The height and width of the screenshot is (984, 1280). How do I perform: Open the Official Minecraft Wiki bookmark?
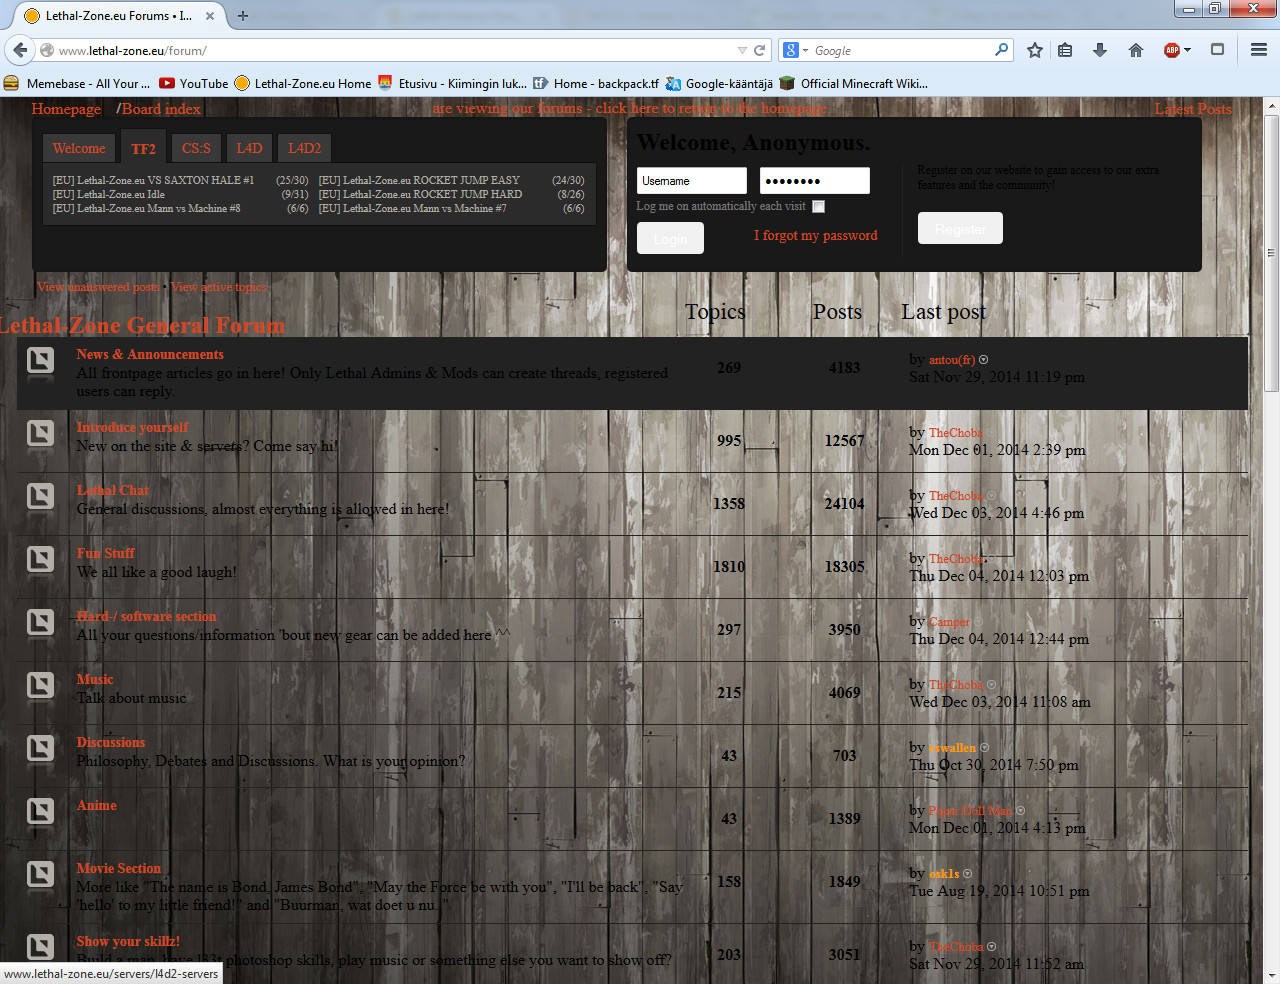[x=854, y=83]
